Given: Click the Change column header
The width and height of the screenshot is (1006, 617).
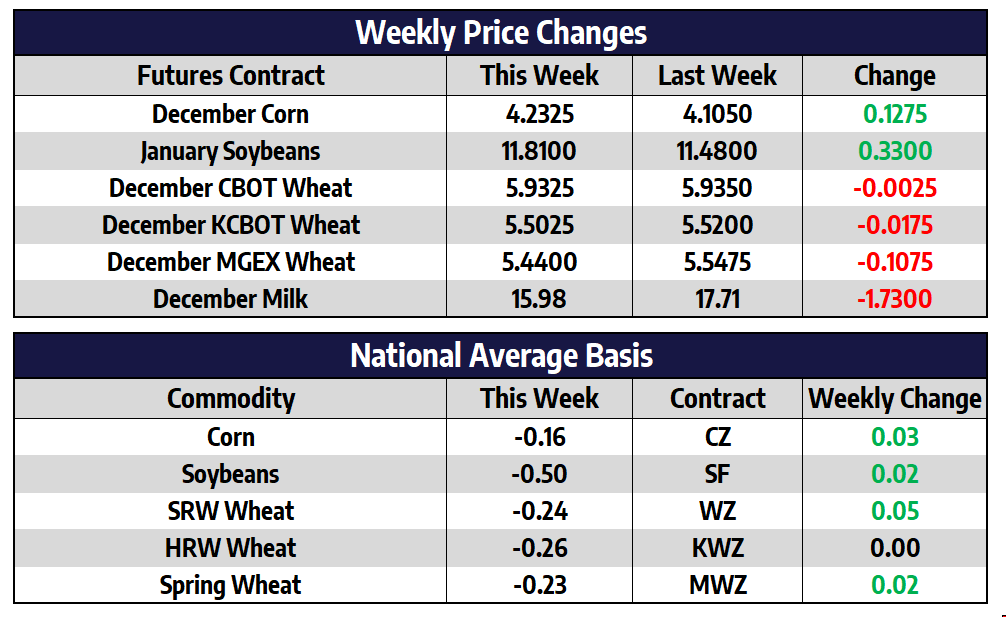Looking at the screenshot, I should click(894, 76).
